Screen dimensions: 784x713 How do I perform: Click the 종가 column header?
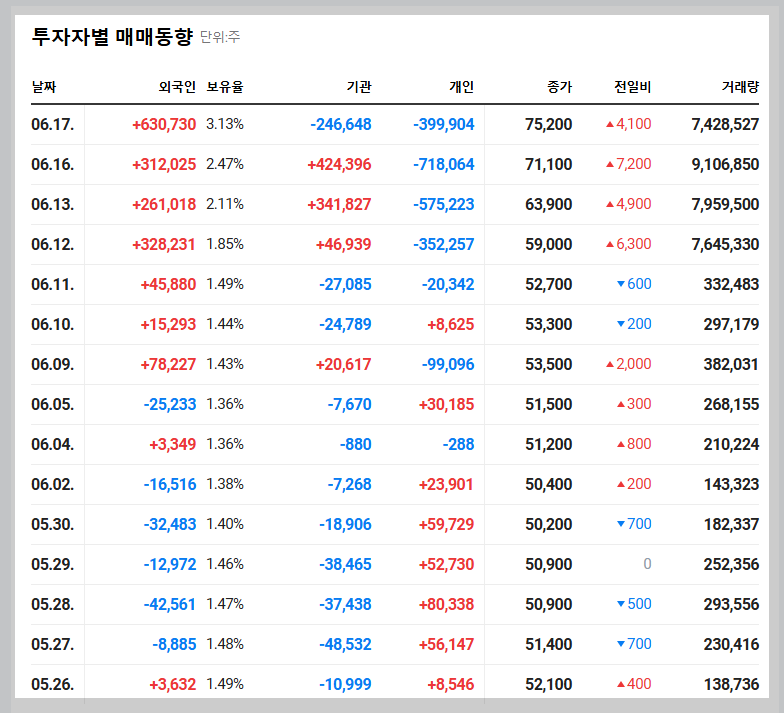[560, 87]
